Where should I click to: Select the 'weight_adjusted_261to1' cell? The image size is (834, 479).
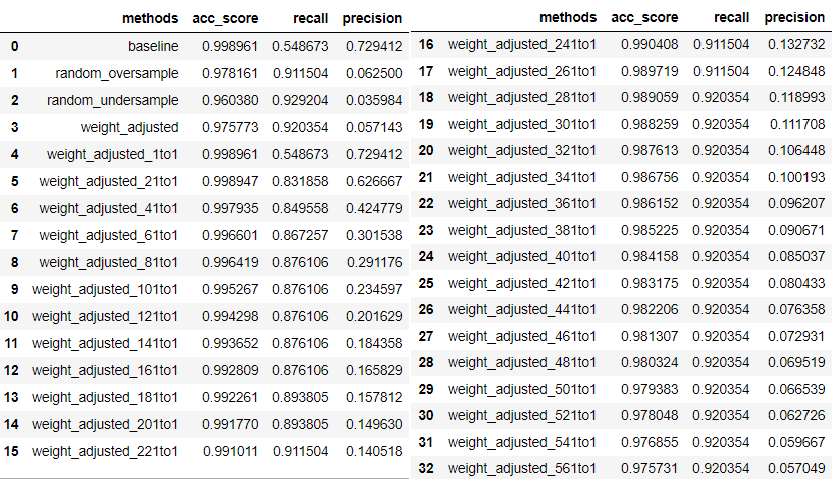[522, 71]
